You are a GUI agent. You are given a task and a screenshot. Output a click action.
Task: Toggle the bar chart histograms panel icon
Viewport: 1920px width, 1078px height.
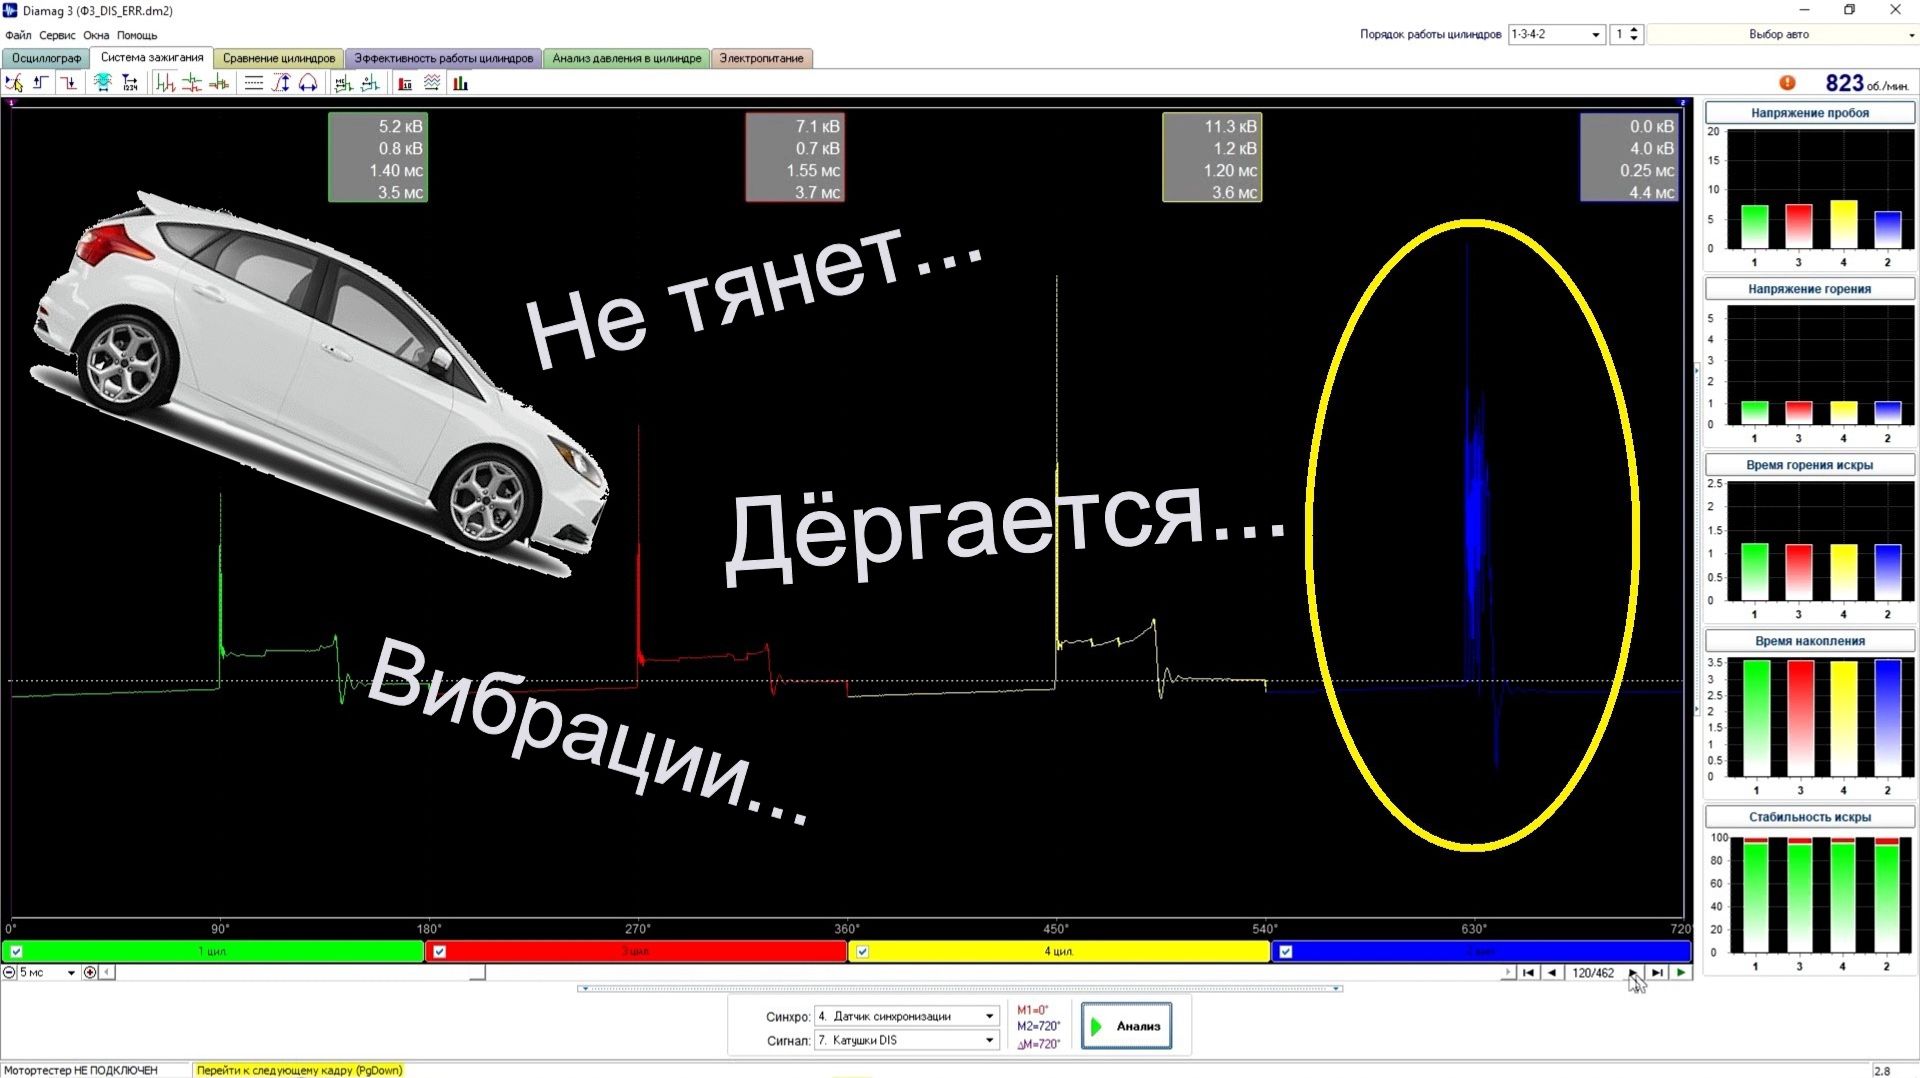pos(460,83)
